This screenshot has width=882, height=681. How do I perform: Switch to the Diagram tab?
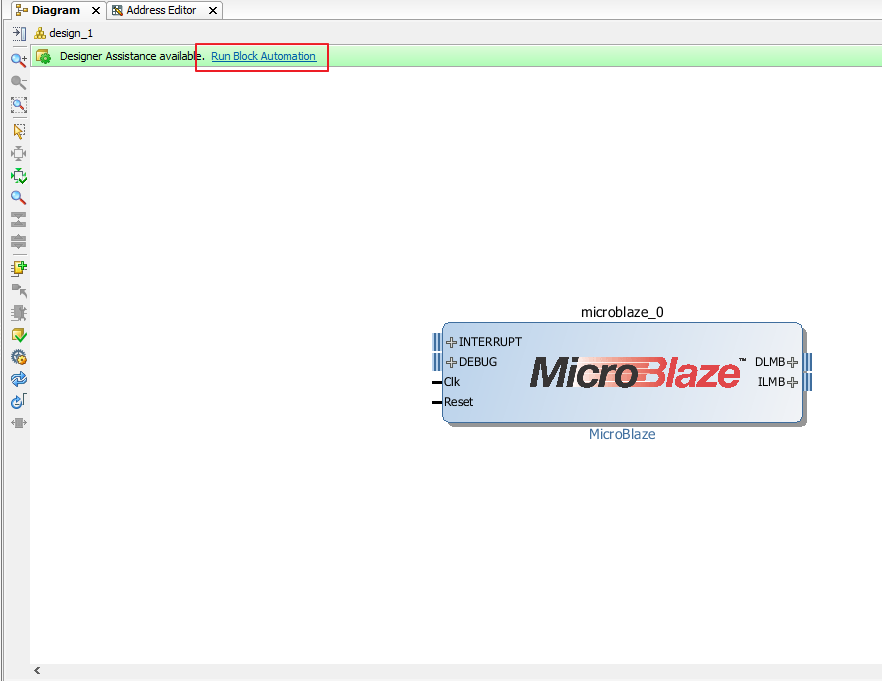(56, 10)
